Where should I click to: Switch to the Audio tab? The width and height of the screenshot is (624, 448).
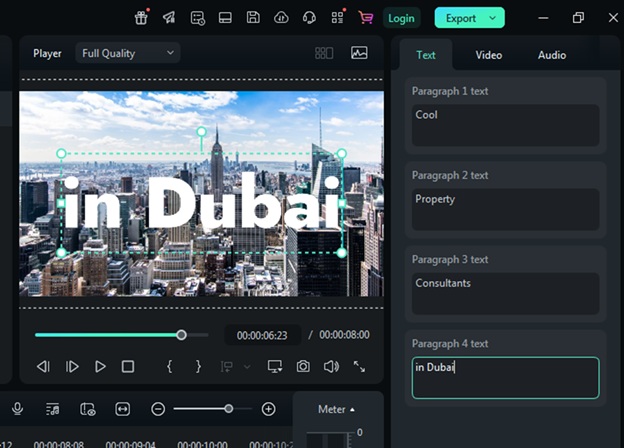tap(552, 55)
